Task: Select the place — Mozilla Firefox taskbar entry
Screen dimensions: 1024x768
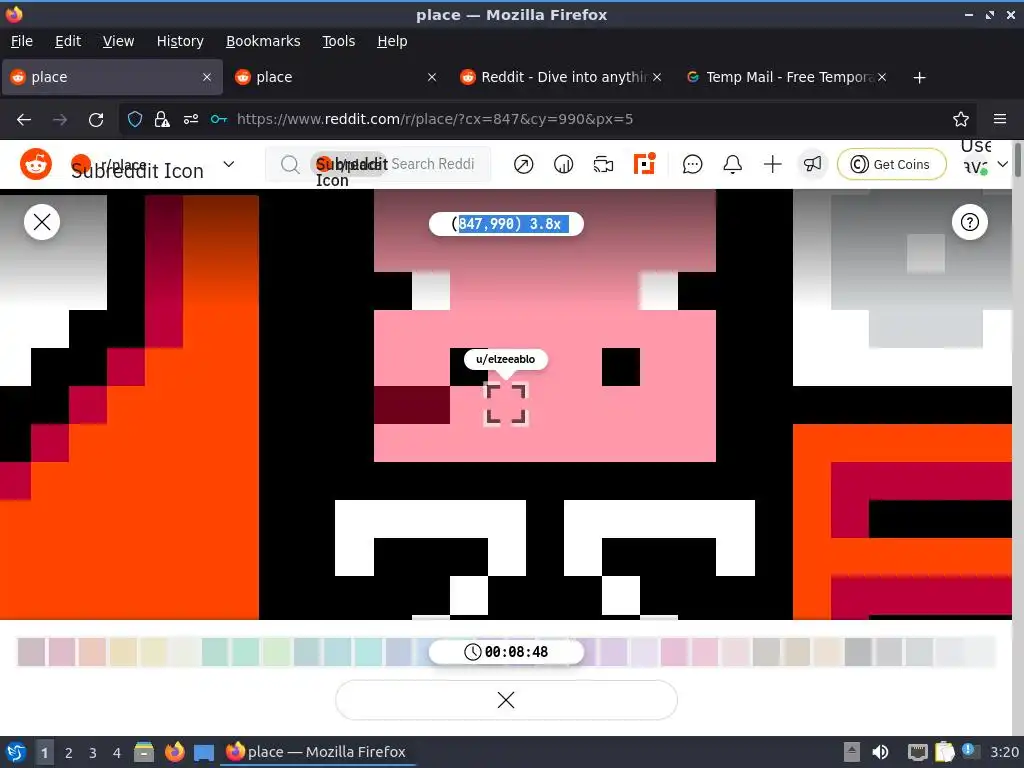Action: point(316,752)
